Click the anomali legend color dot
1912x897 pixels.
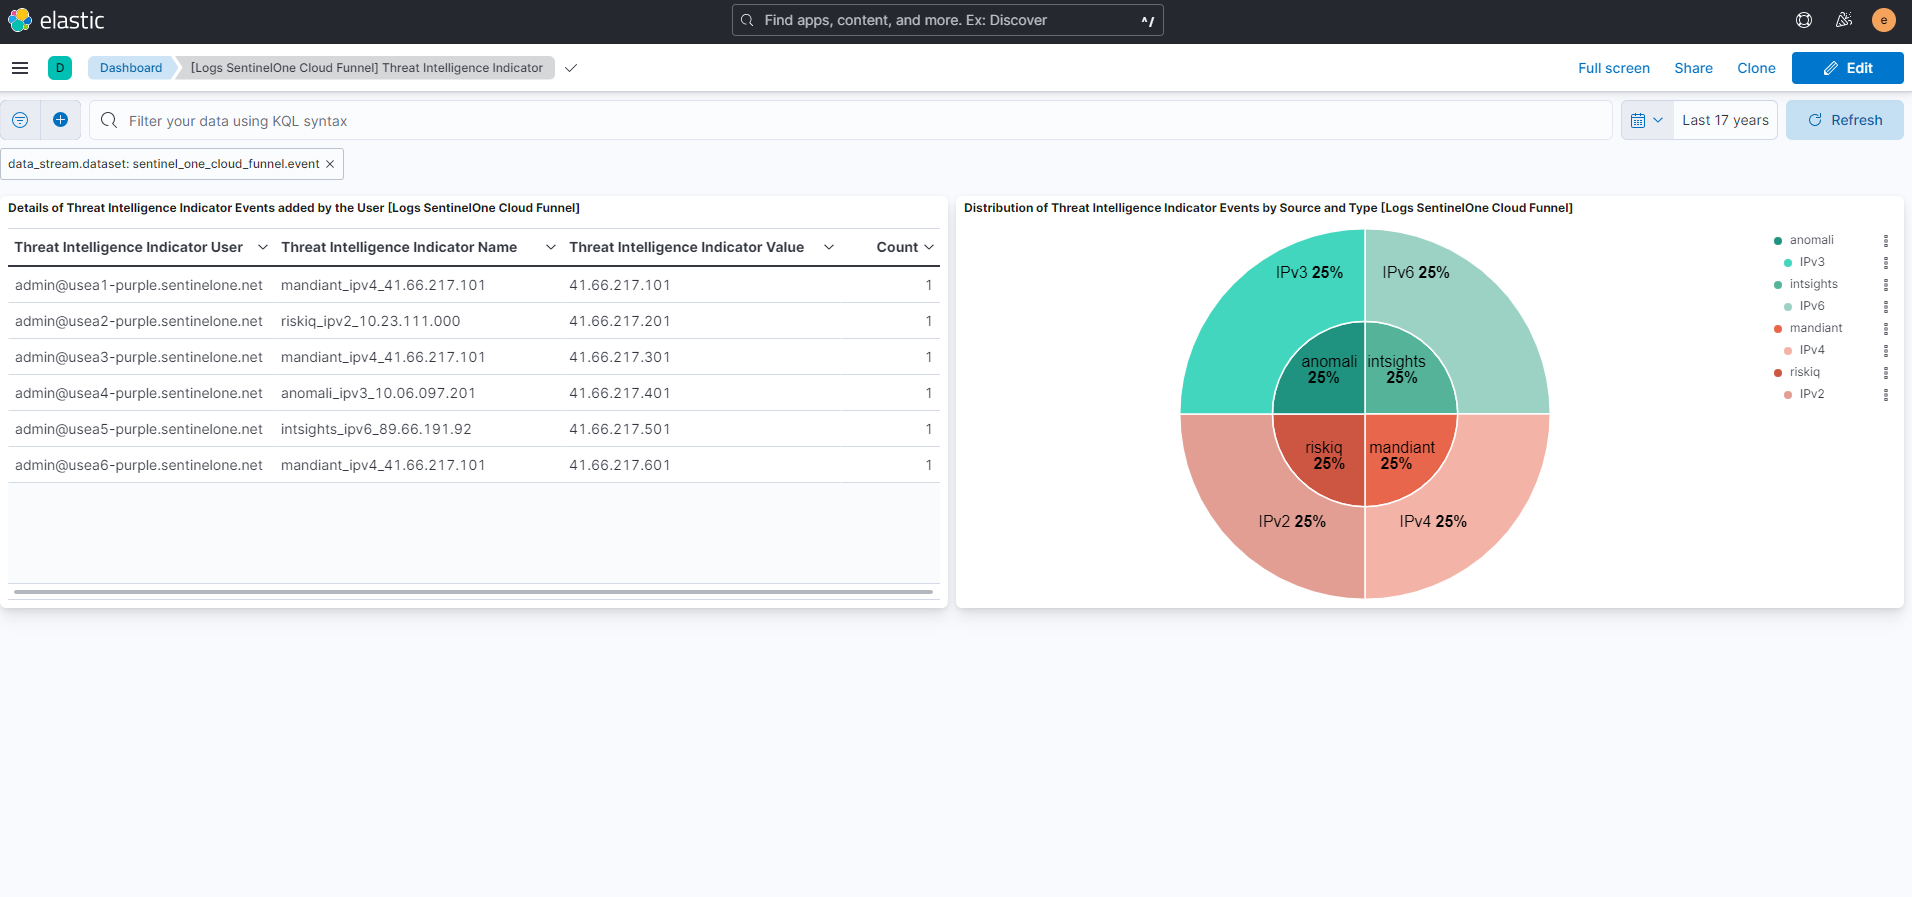tap(1778, 241)
